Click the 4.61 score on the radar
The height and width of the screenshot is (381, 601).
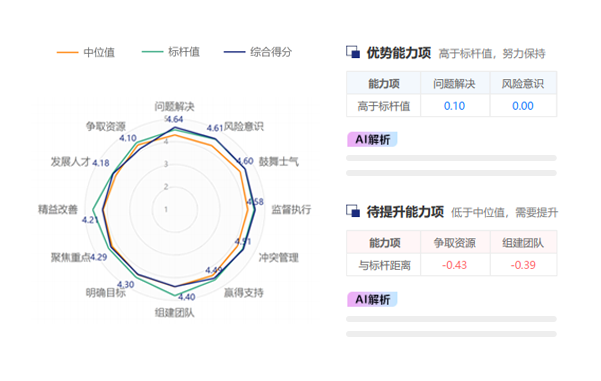(215, 128)
